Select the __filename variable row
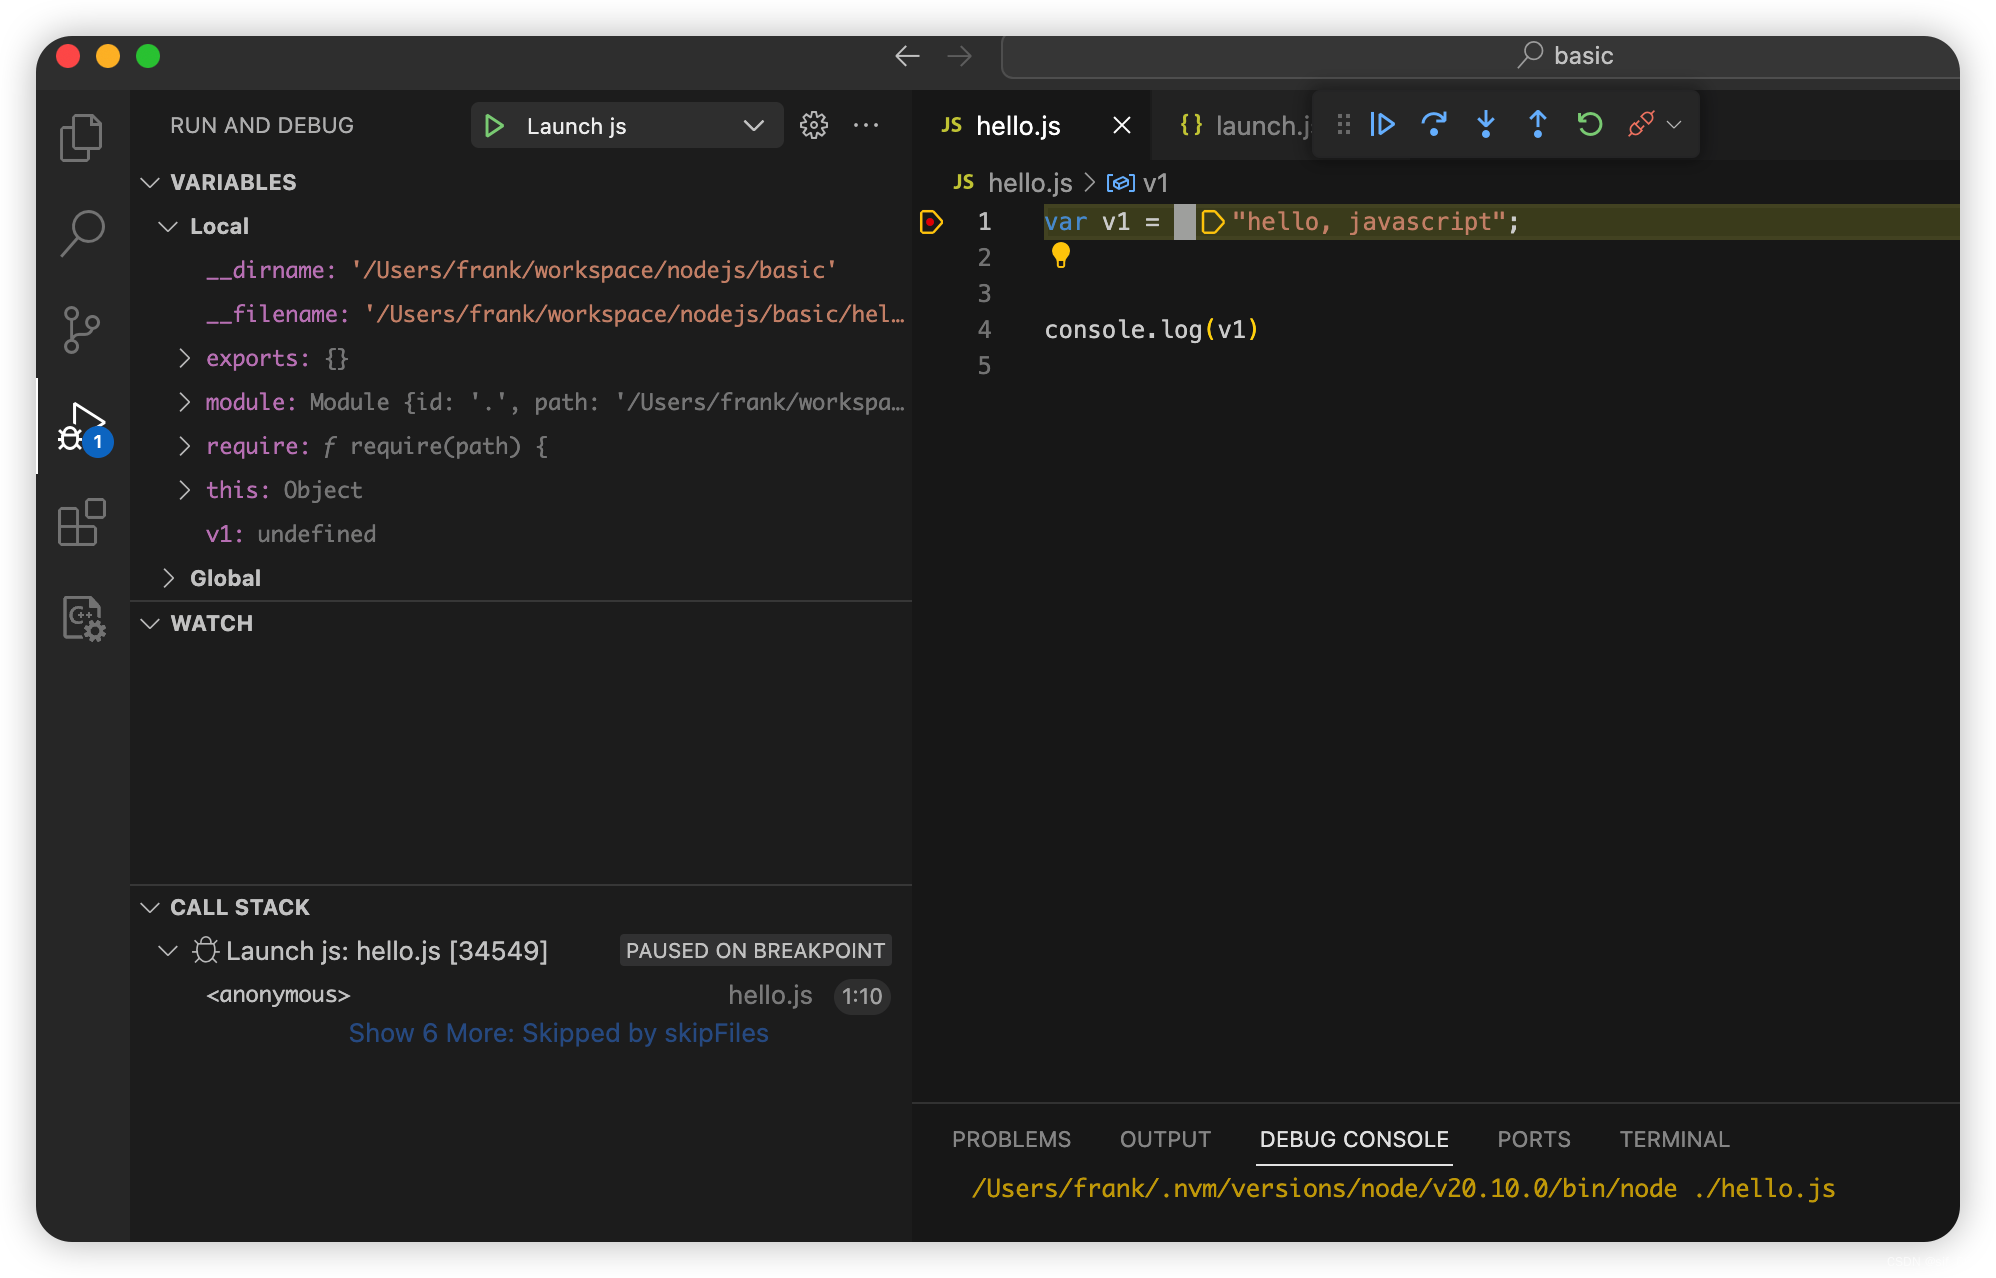This screenshot has width=1996, height=1278. coord(521,314)
